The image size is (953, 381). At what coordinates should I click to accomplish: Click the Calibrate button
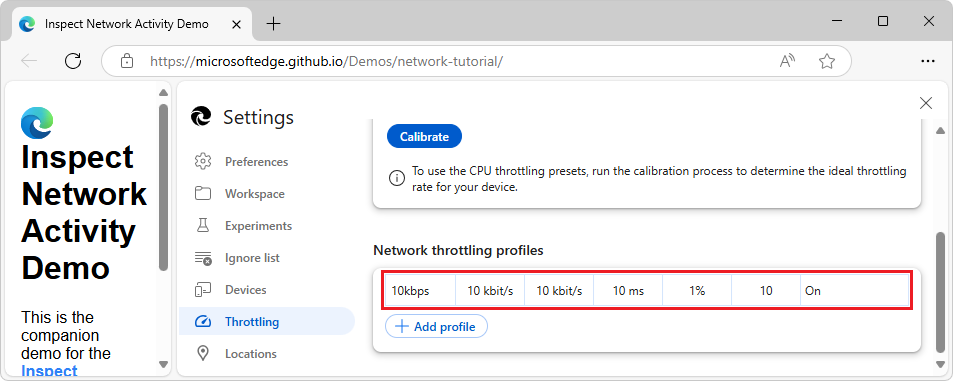(x=424, y=137)
